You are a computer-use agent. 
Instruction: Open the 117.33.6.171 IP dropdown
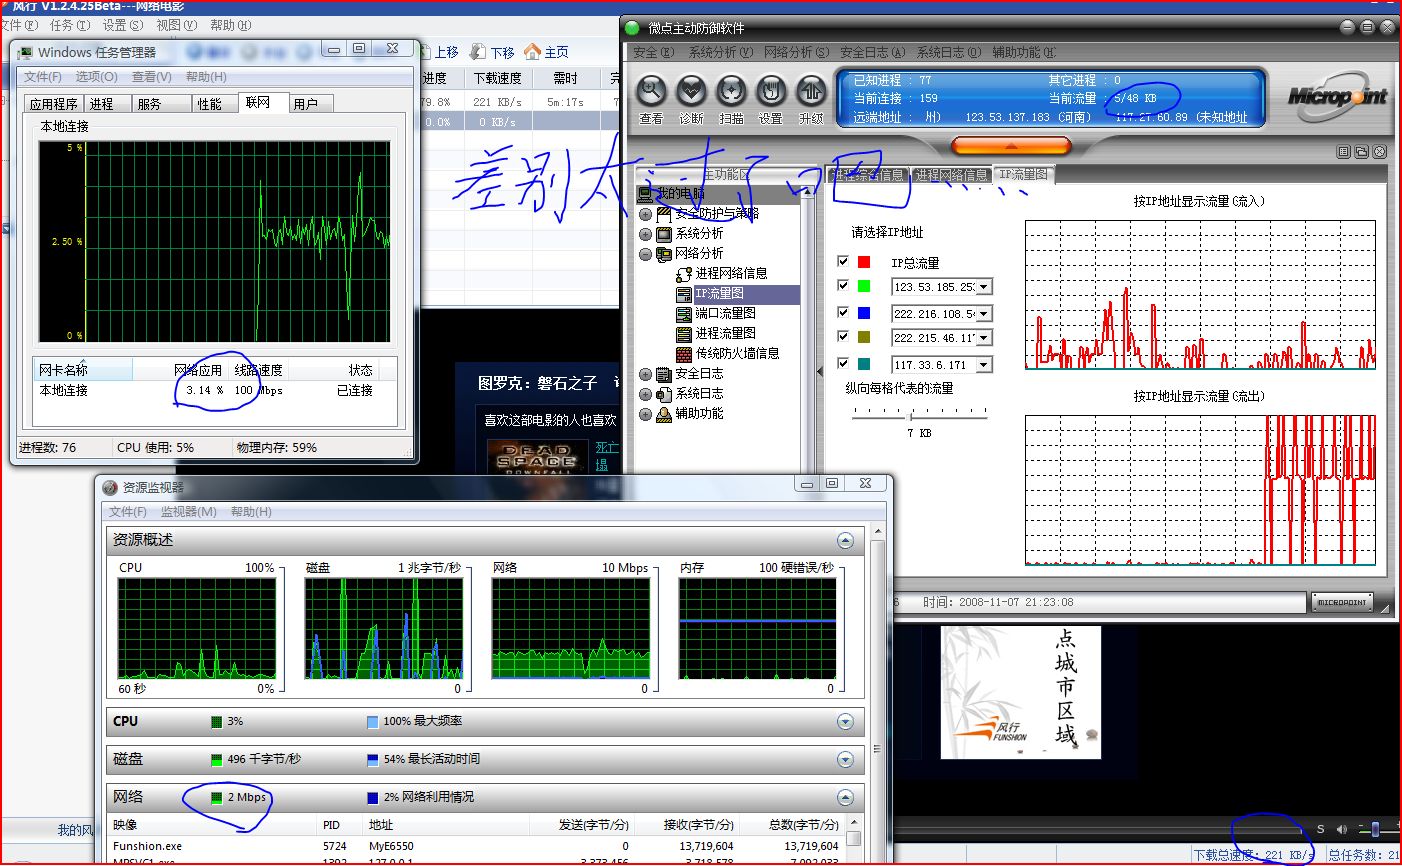point(984,364)
